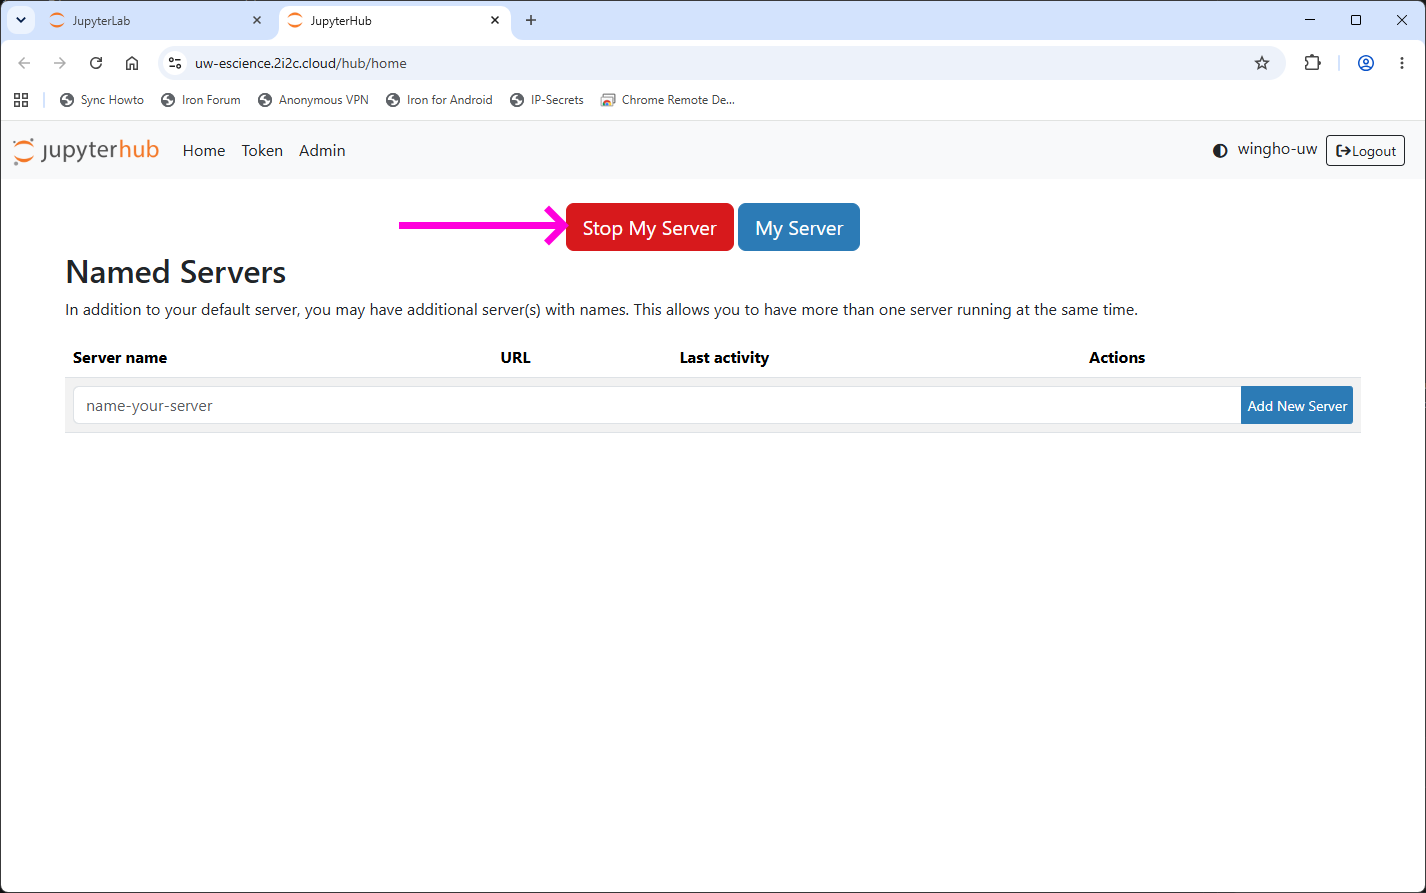Click the Logout button
Image resolution: width=1426 pixels, height=893 pixels.
1365,151
